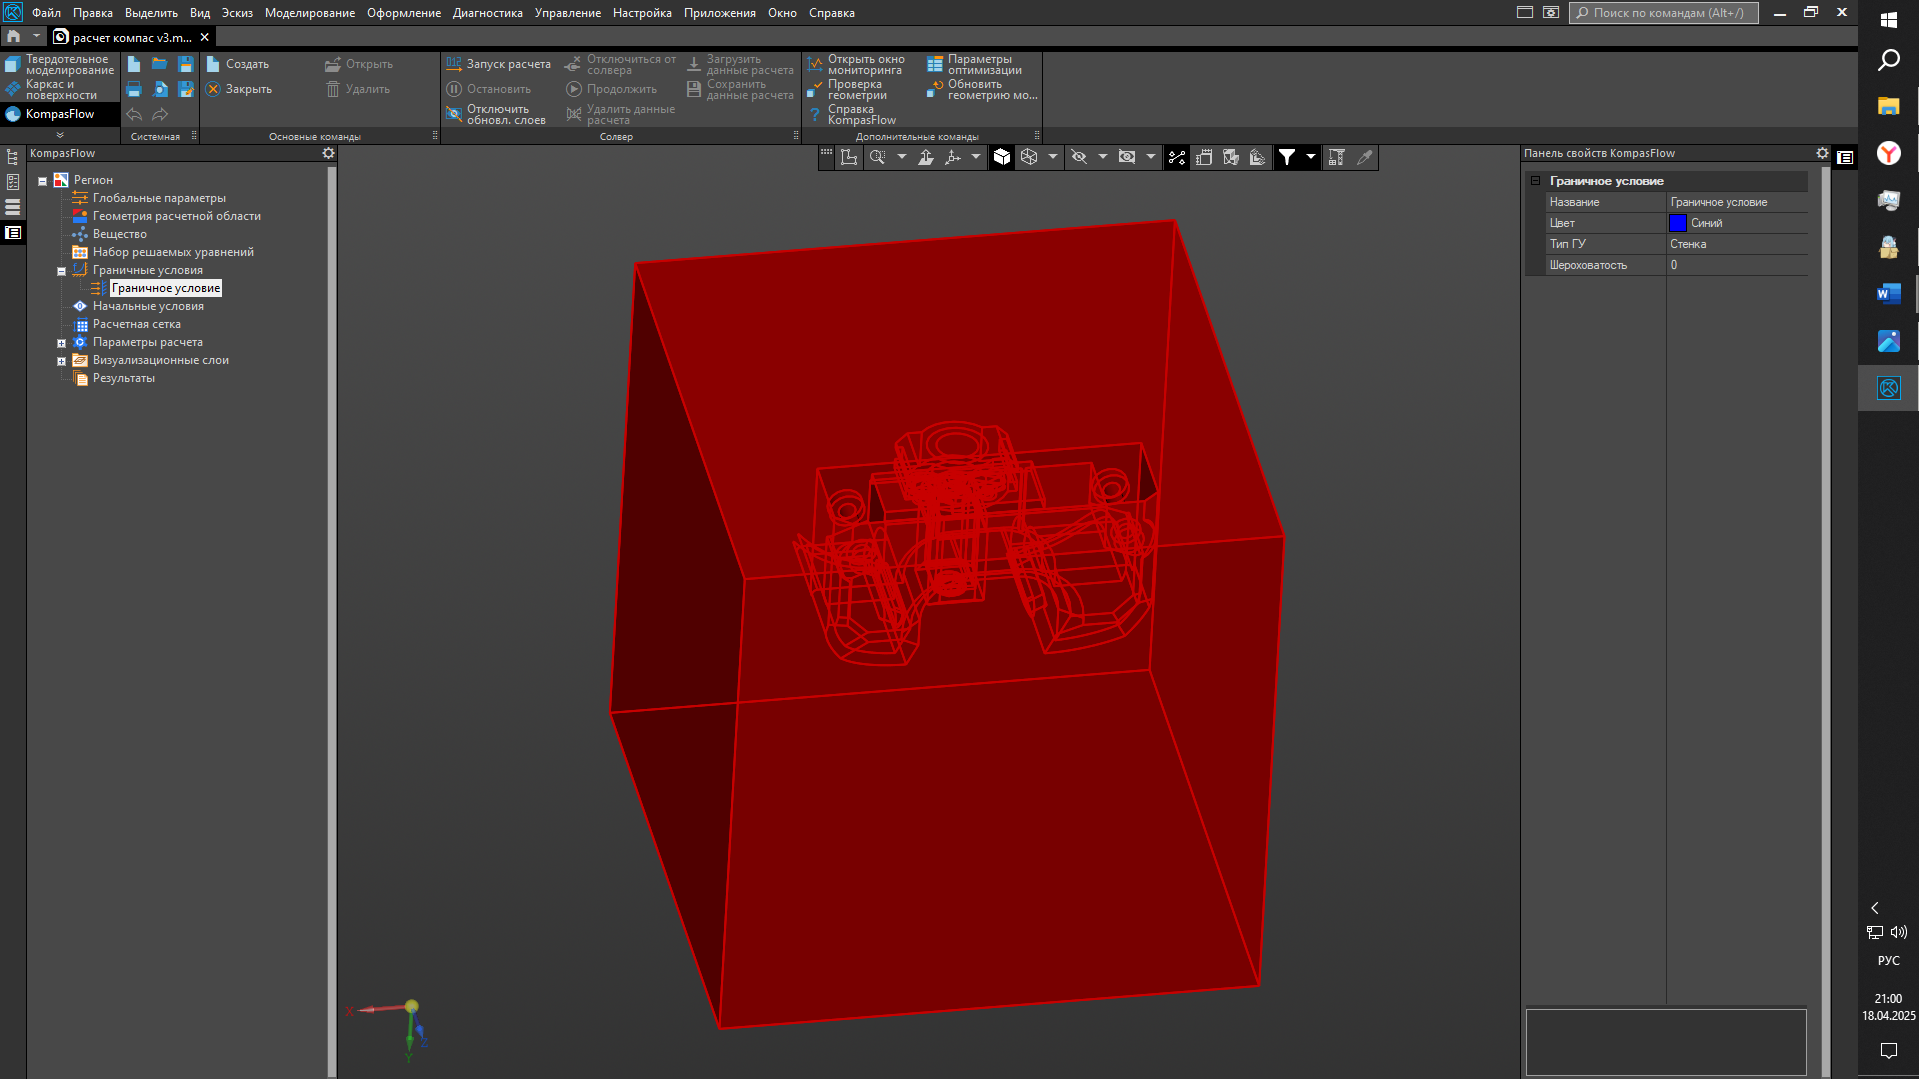Click the funnel filter icon in viewport toolbar

click(x=1287, y=157)
